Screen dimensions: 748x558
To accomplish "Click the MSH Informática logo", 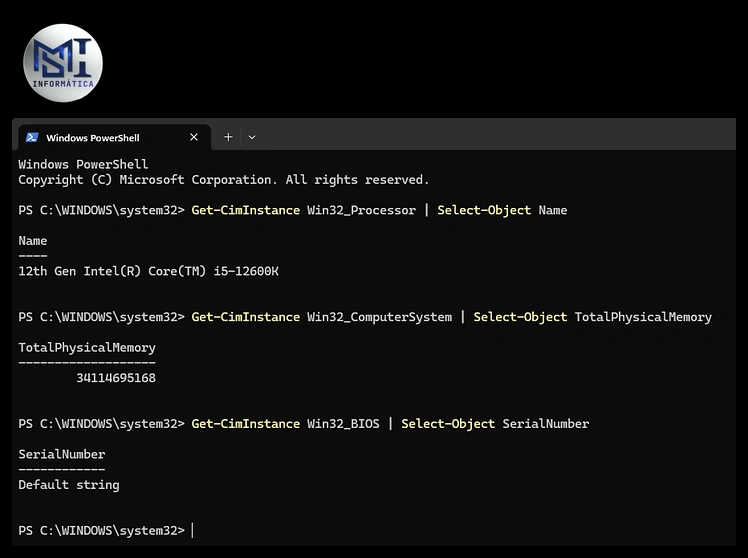I will click(63, 63).
